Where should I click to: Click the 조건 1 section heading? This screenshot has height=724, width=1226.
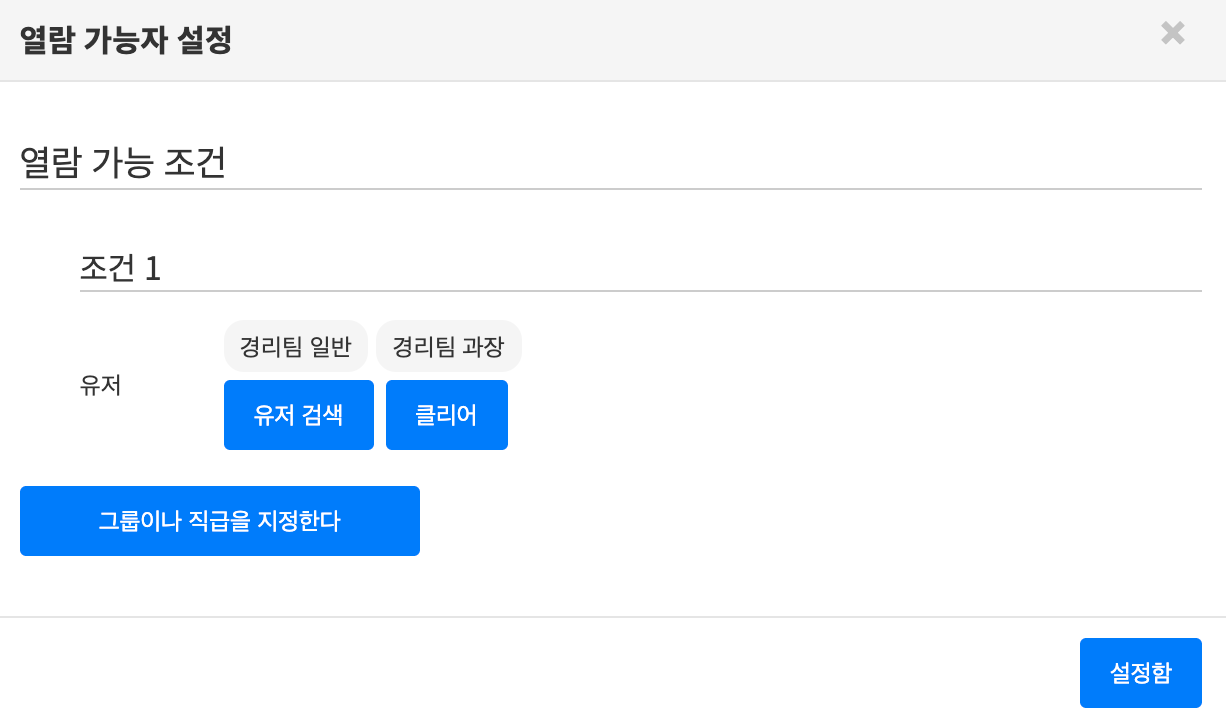pos(120,268)
